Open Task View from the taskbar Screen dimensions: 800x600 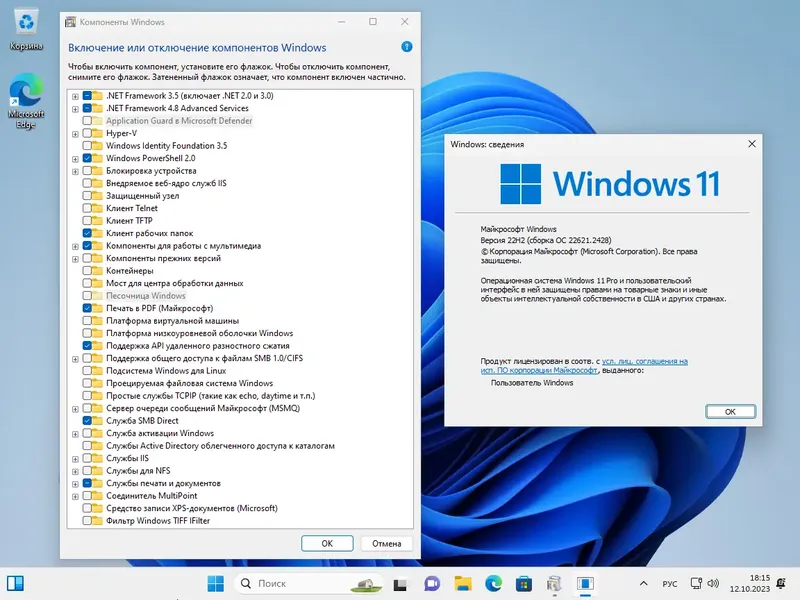coord(402,583)
